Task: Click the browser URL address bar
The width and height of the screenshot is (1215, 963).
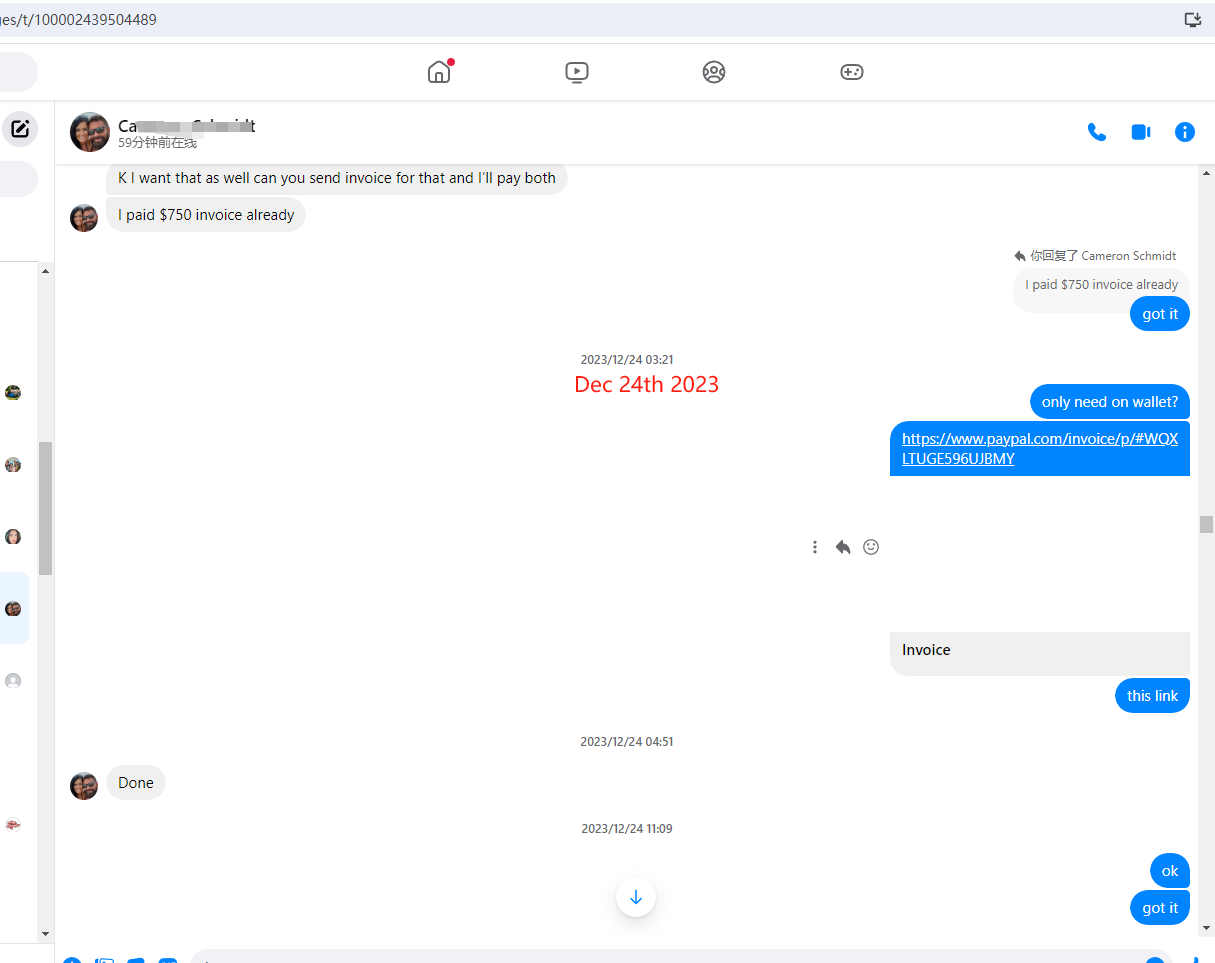Action: tap(500, 20)
